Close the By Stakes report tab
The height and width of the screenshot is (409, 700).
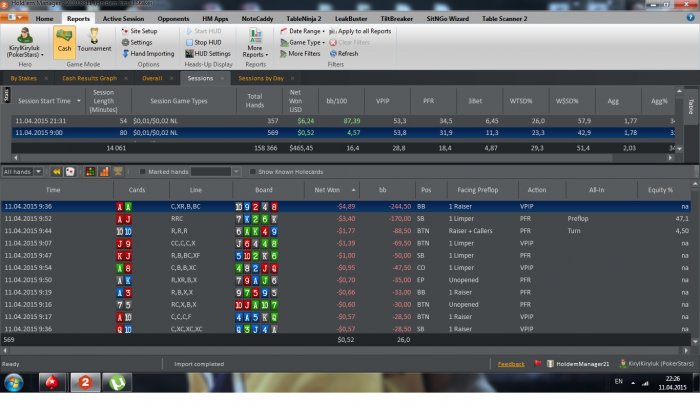[46, 78]
